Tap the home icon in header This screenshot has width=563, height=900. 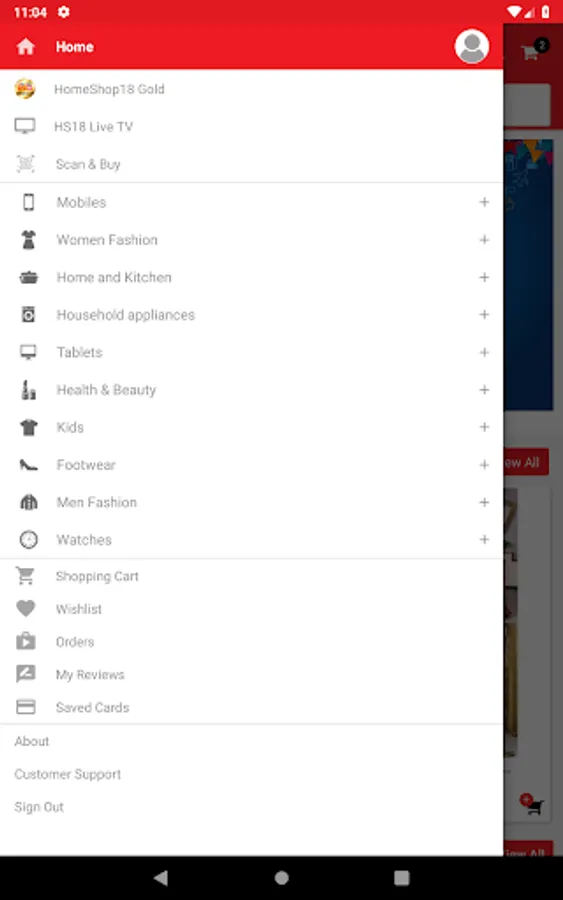pyautogui.click(x=25, y=46)
